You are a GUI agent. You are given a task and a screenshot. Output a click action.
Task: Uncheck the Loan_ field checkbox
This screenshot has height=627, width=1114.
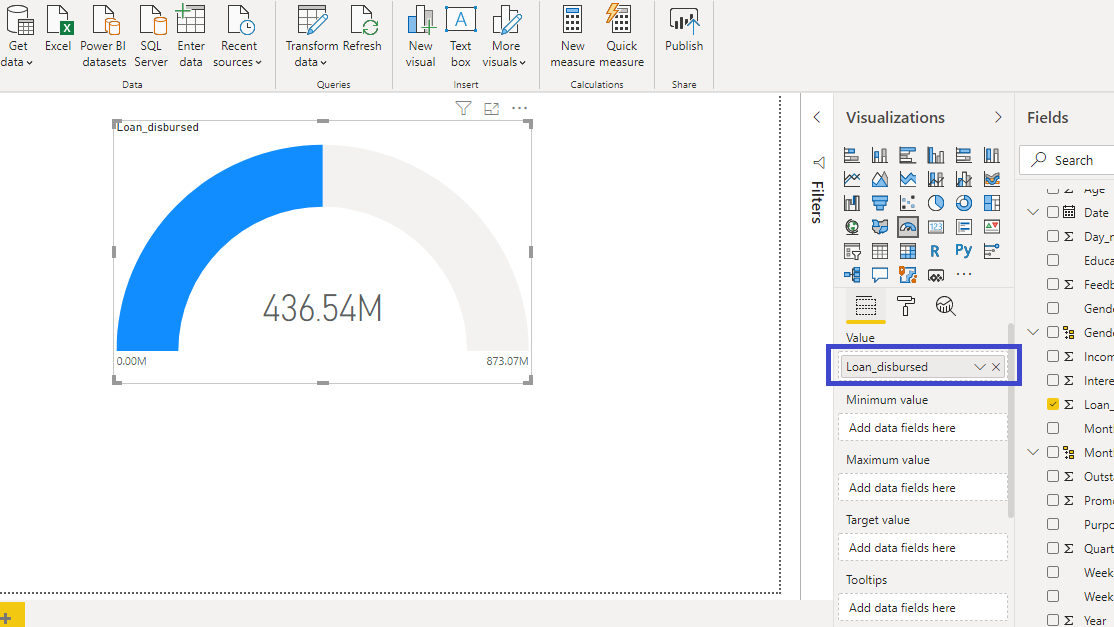[1053, 404]
